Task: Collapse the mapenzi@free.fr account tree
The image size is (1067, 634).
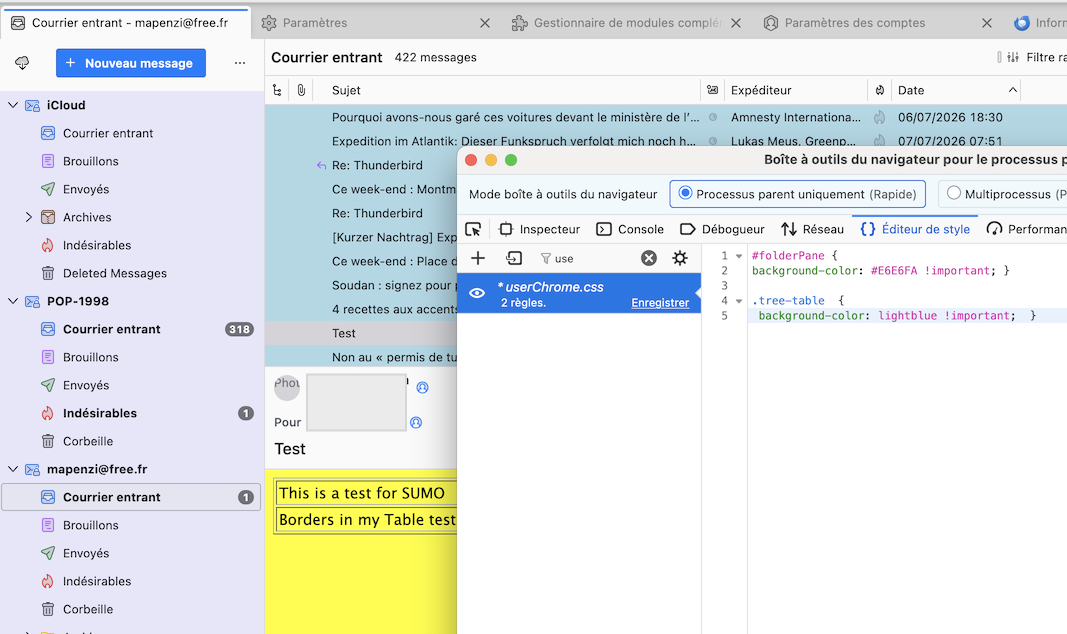Action: (x=13, y=469)
